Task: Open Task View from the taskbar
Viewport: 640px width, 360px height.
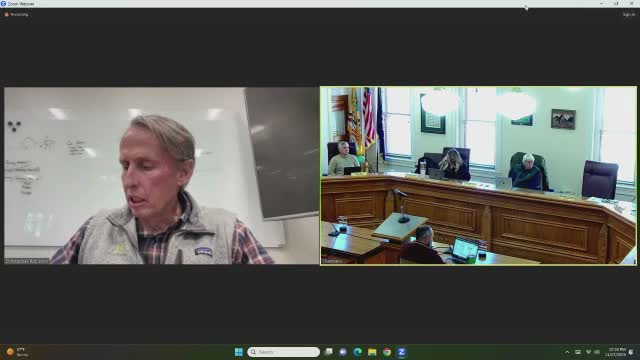Action: tap(329, 352)
